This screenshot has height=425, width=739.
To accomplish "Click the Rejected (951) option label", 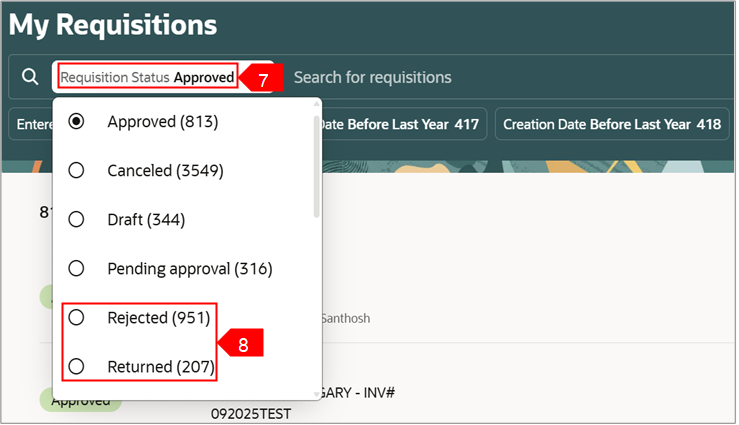I will [x=158, y=318].
